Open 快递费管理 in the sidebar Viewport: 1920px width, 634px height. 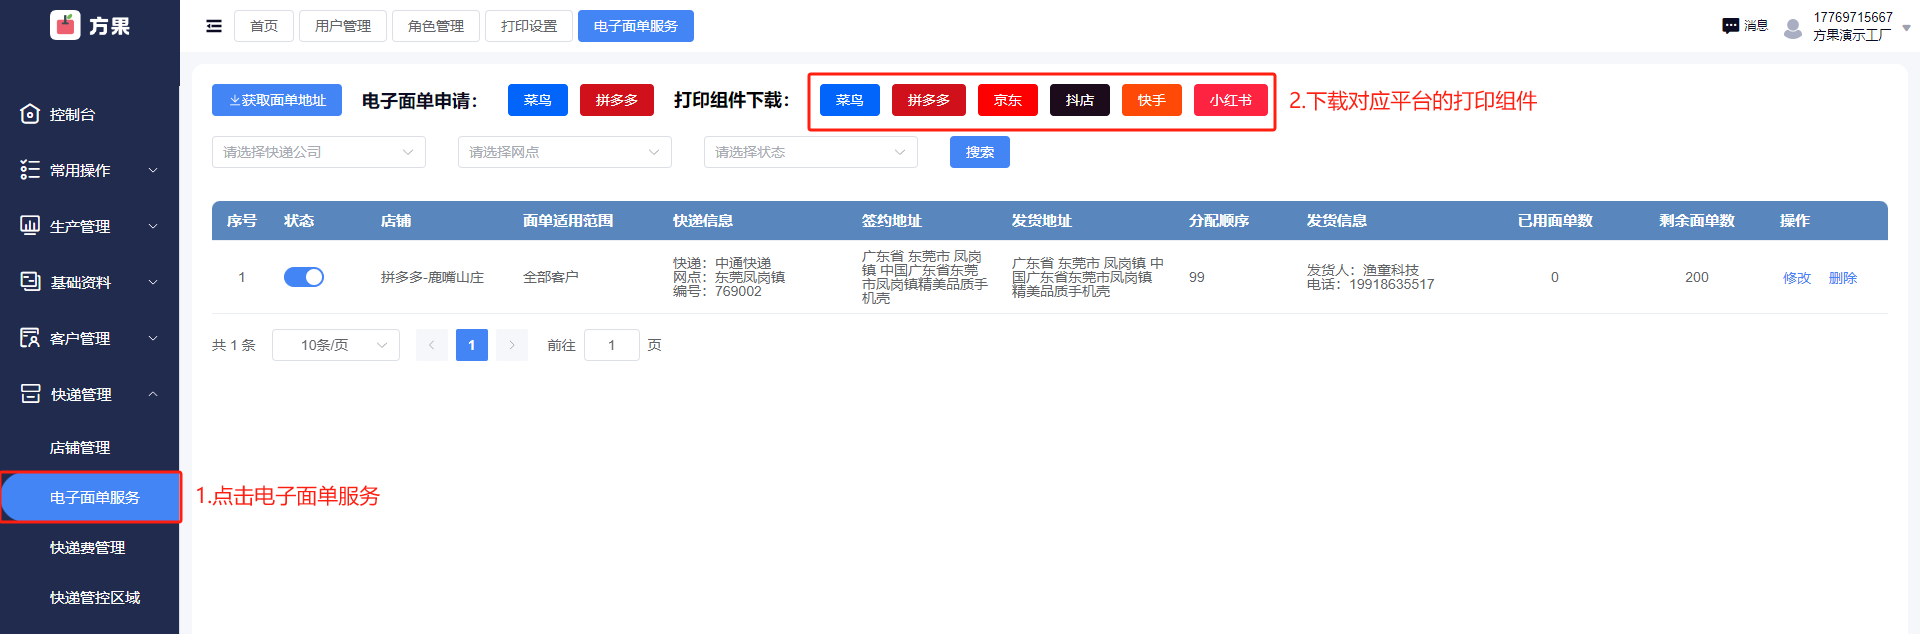click(88, 547)
